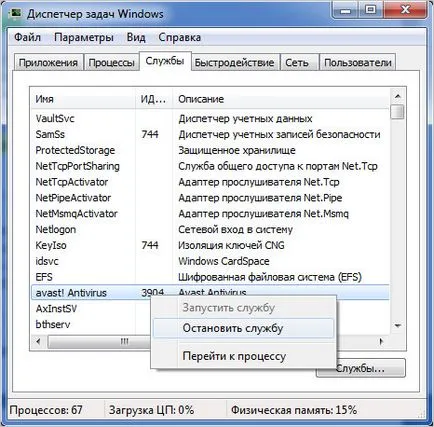Viewport: 434px width, 427px height.
Task: Select the NetMsmqActivator service row
Action: 210,213
